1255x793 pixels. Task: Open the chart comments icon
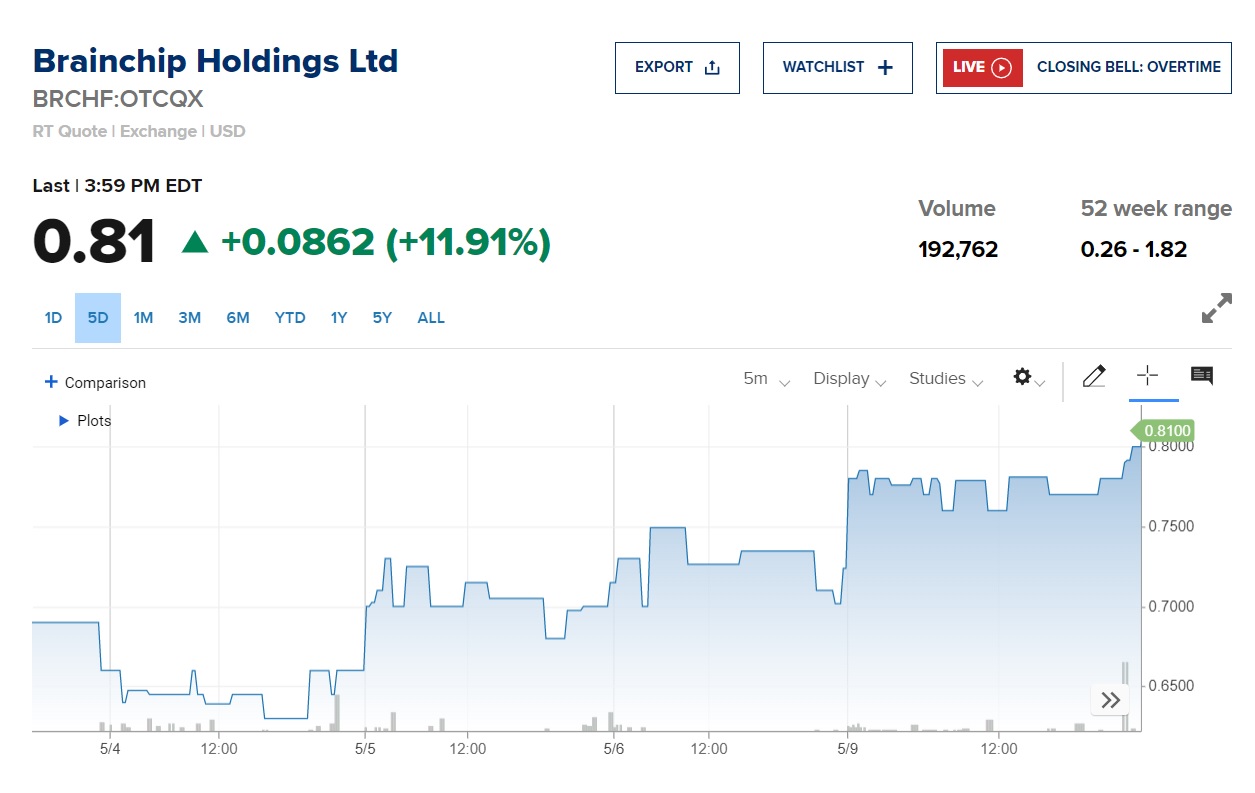tap(1202, 376)
